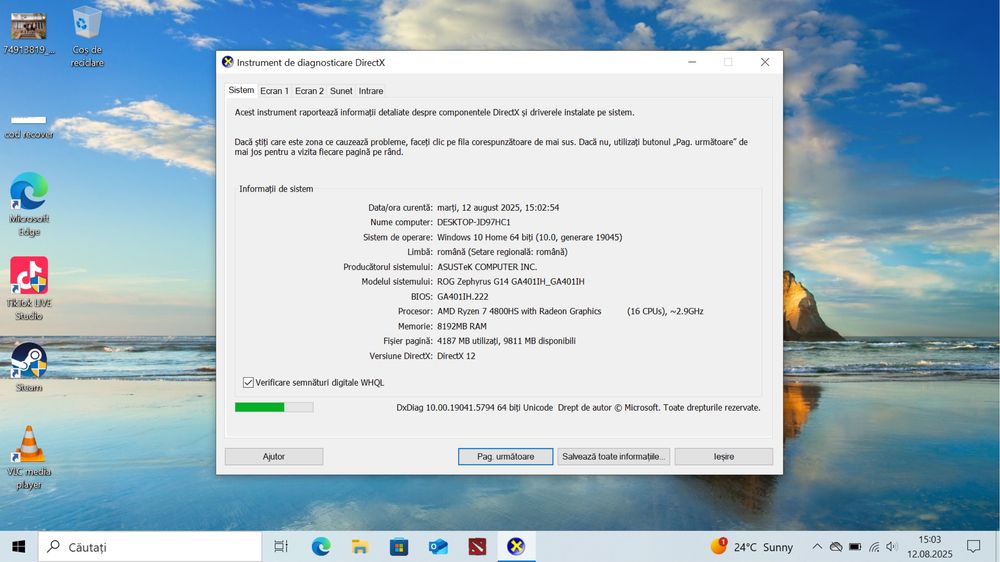Toggle Verificare semnături digitale WHQL checkbox

[x=248, y=383]
